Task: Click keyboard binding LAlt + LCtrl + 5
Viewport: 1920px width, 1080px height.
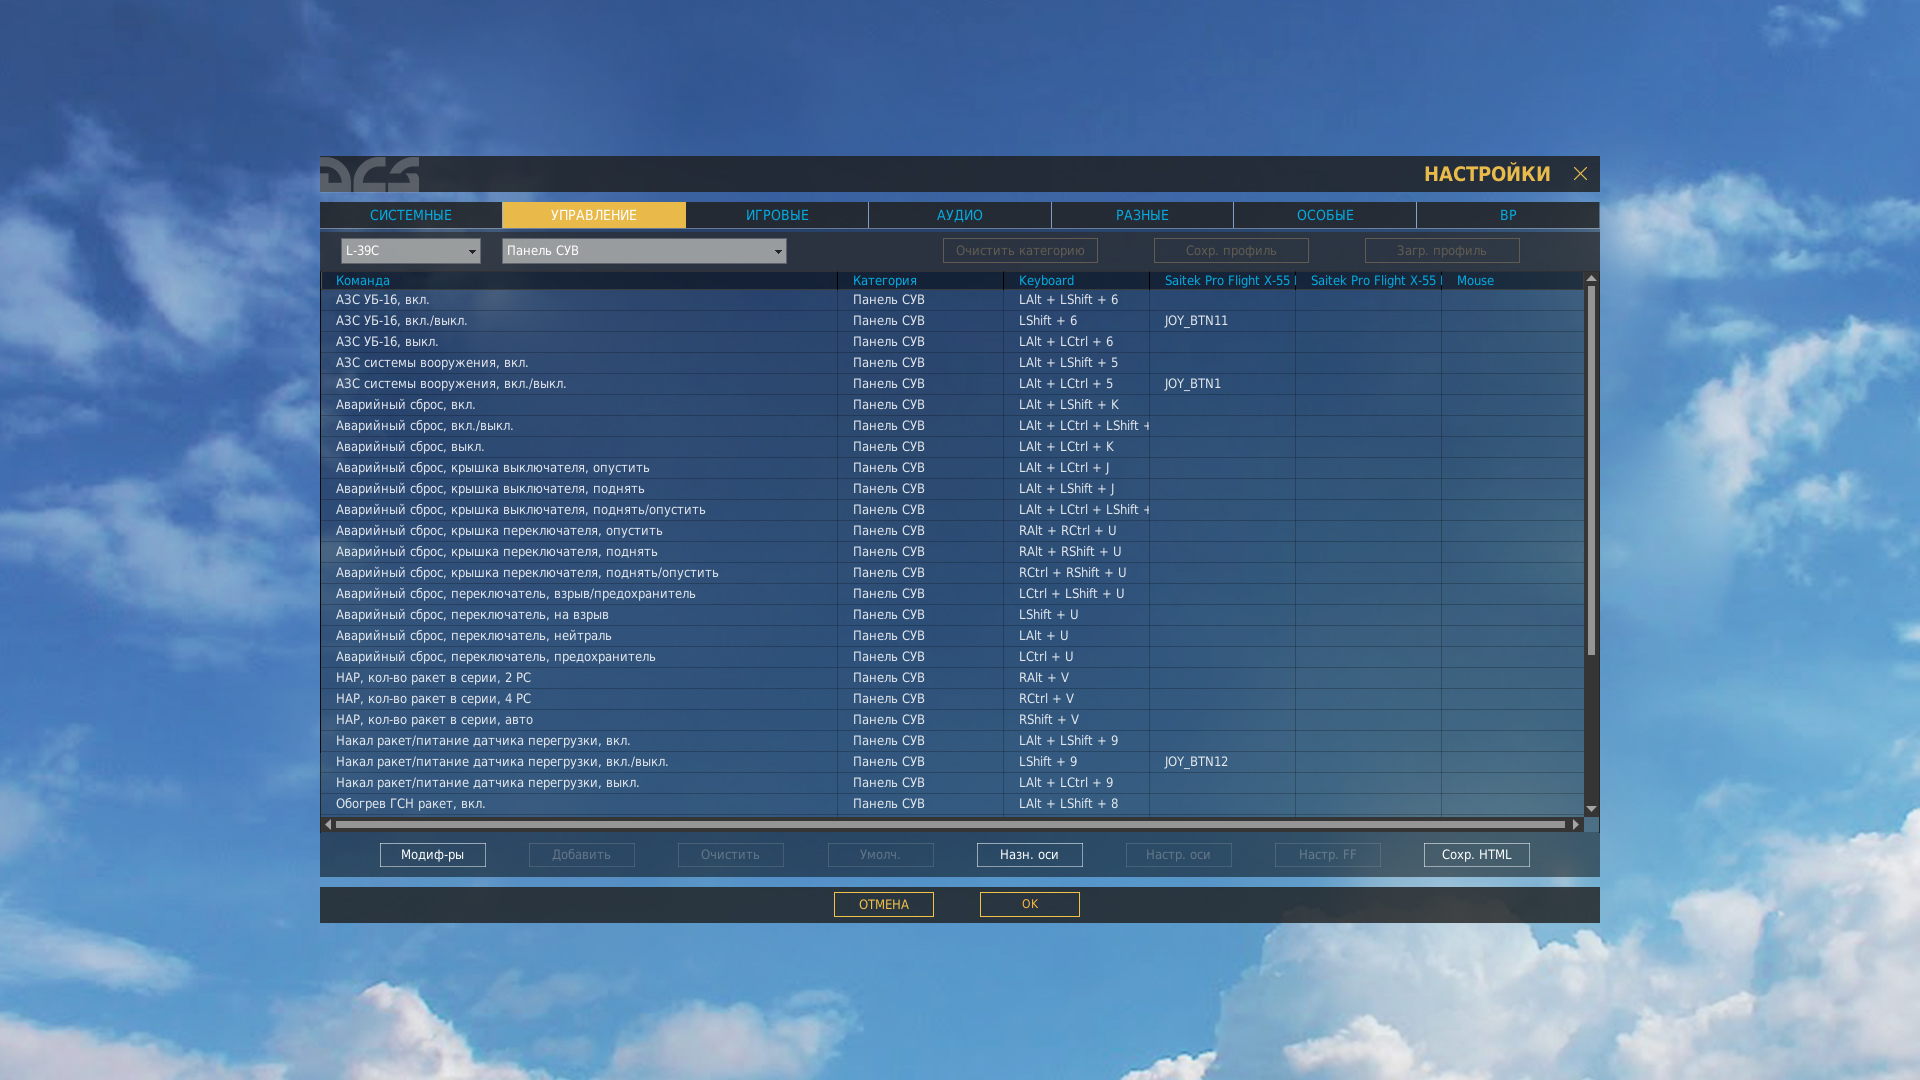Action: click(x=1076, y=384)
